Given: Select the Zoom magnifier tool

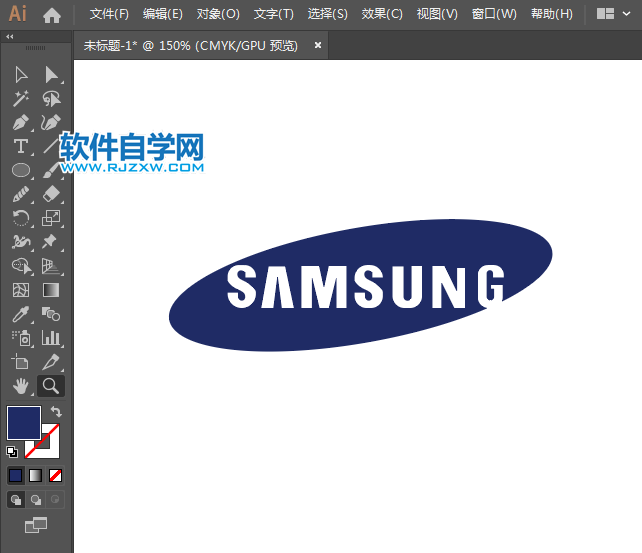Looking at the screenshot, I should point(51,386).
